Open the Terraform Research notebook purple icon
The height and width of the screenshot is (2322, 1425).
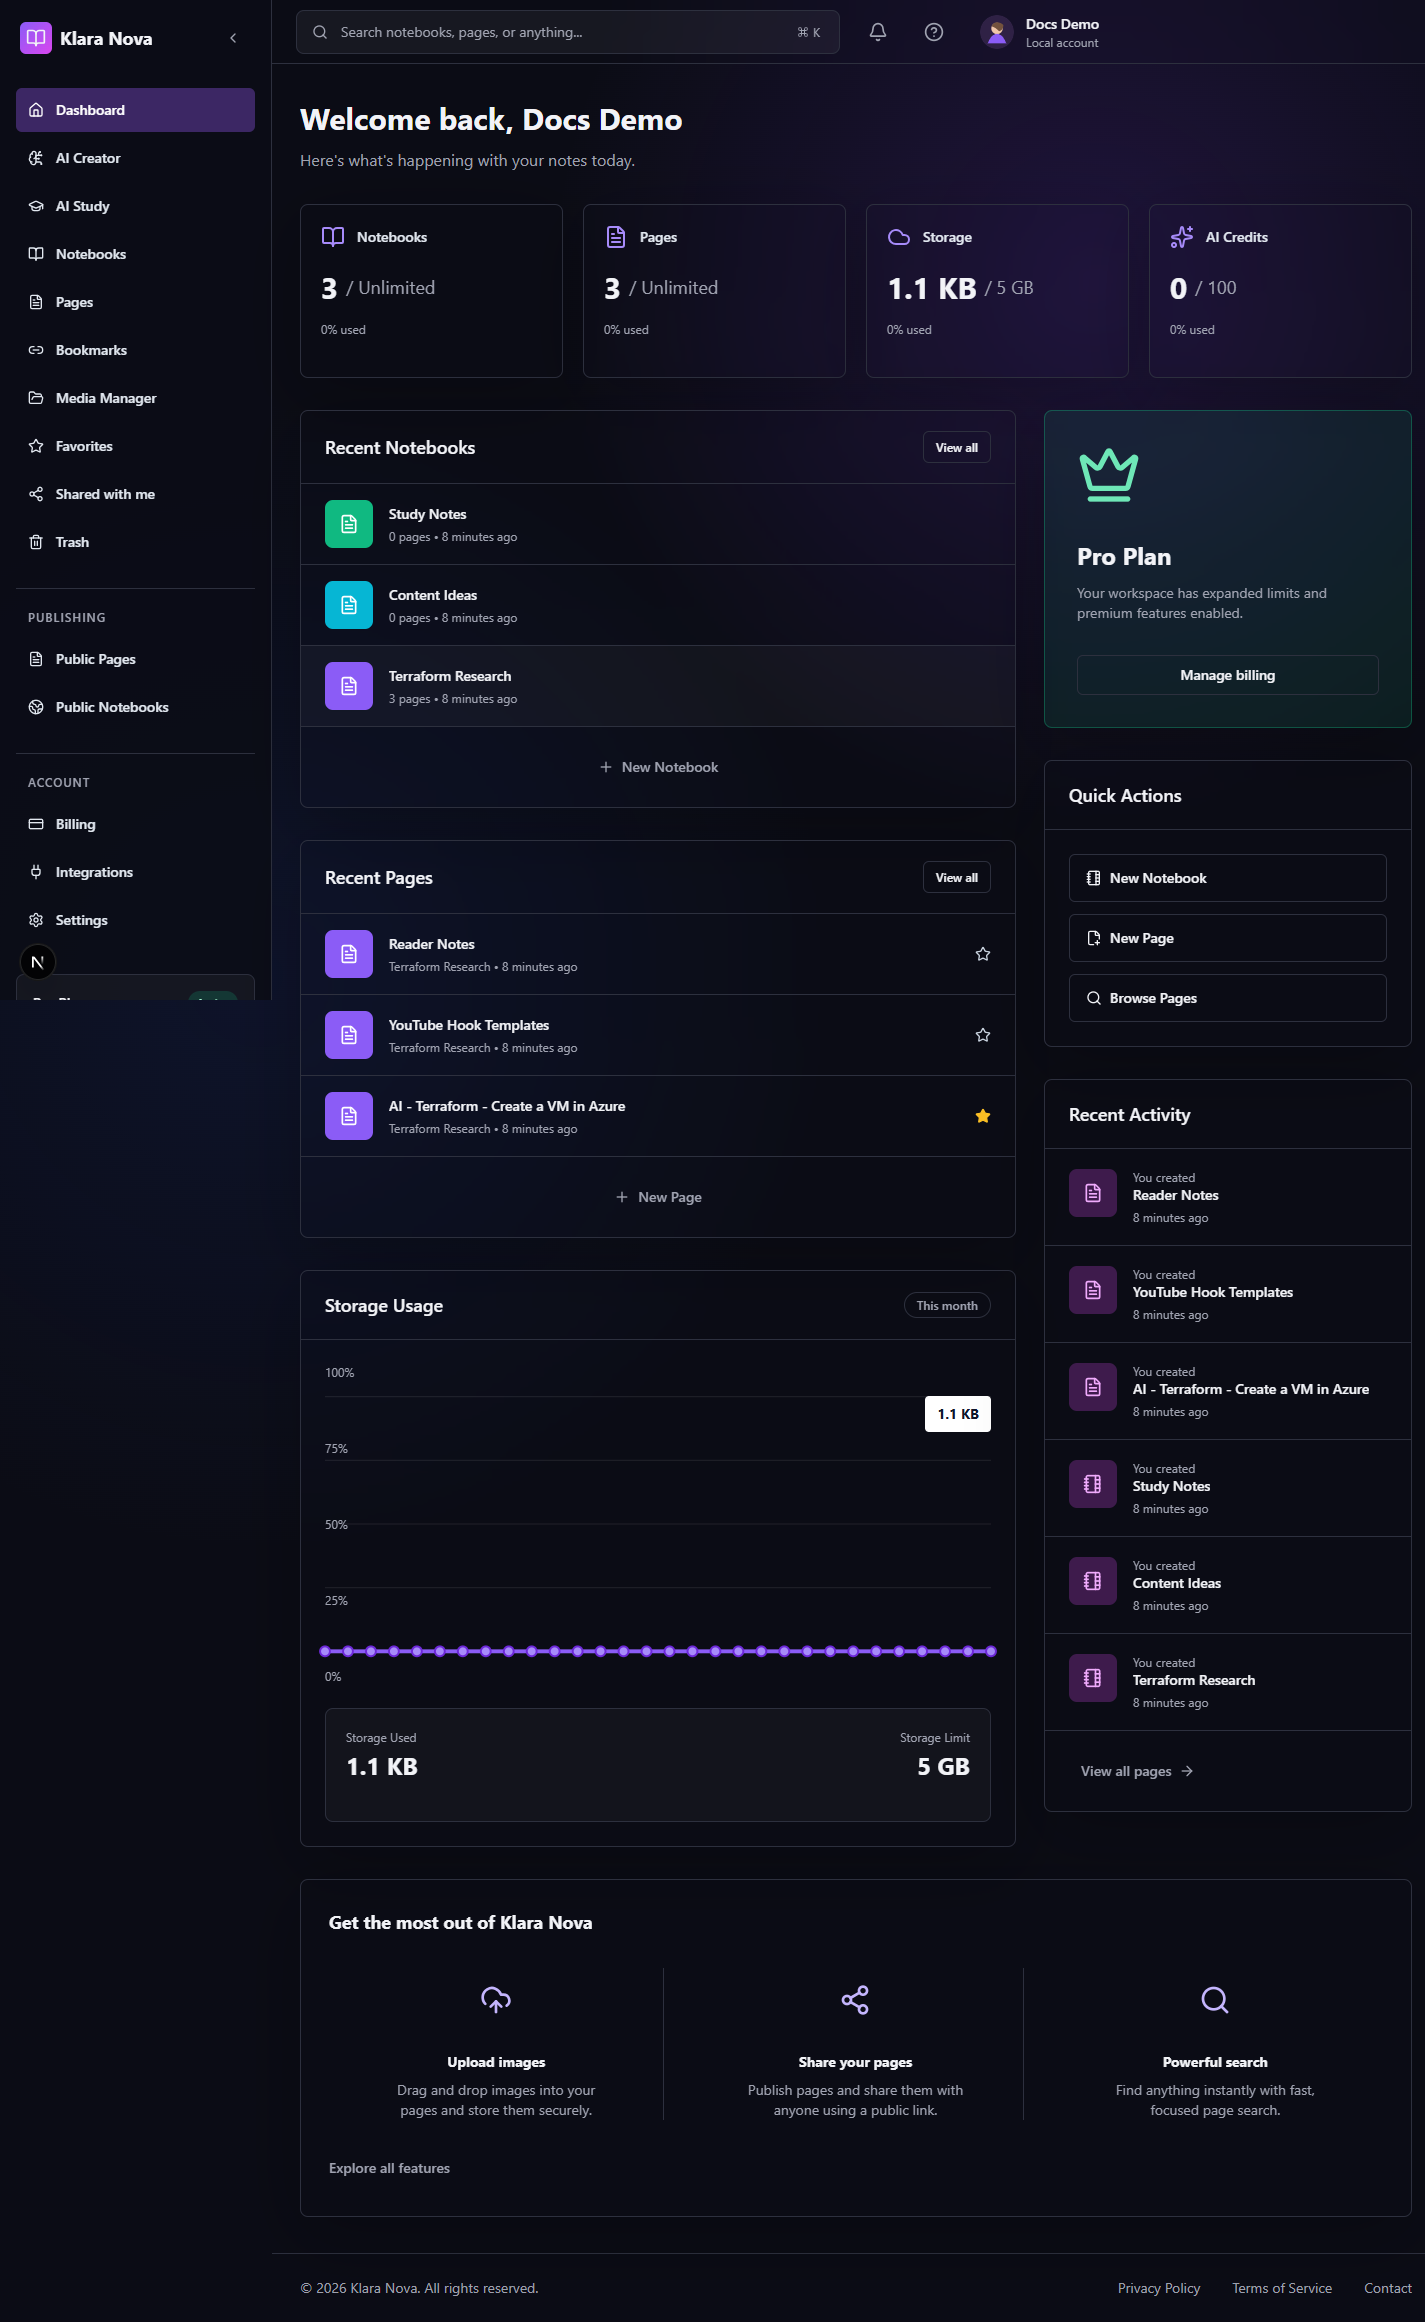[349, 686]
